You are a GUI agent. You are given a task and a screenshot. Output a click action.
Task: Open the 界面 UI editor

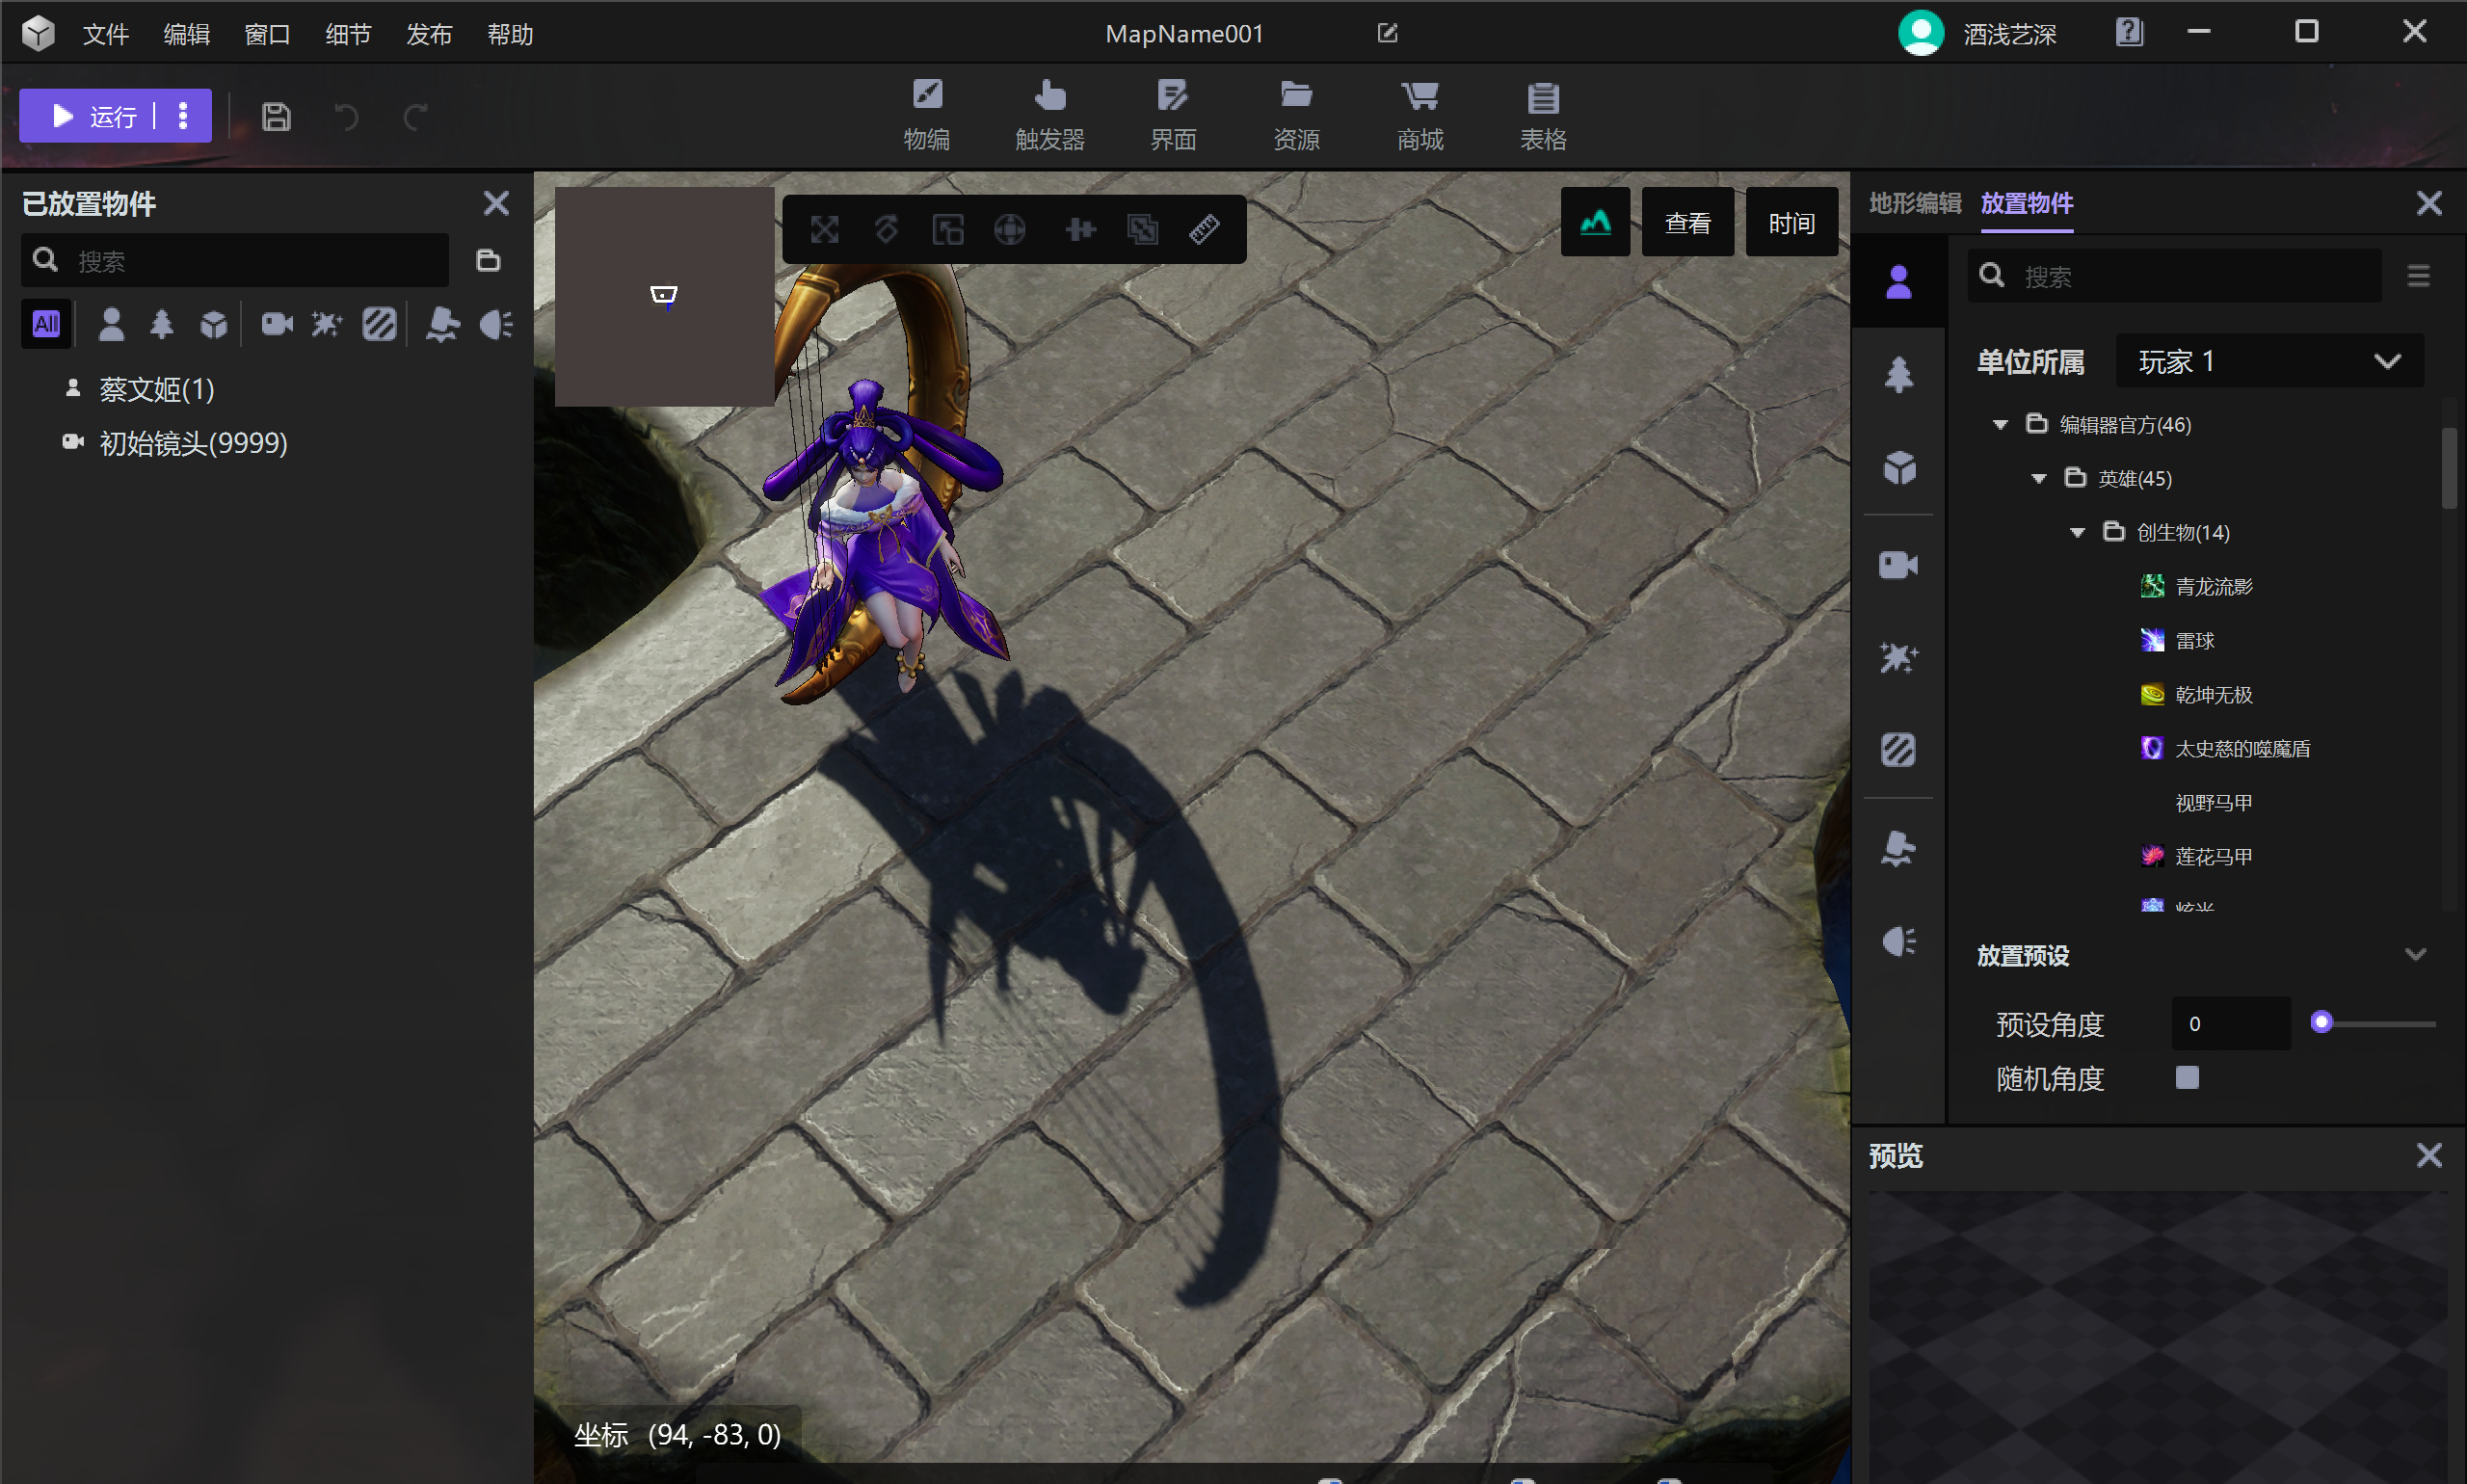pos(1173,115)
